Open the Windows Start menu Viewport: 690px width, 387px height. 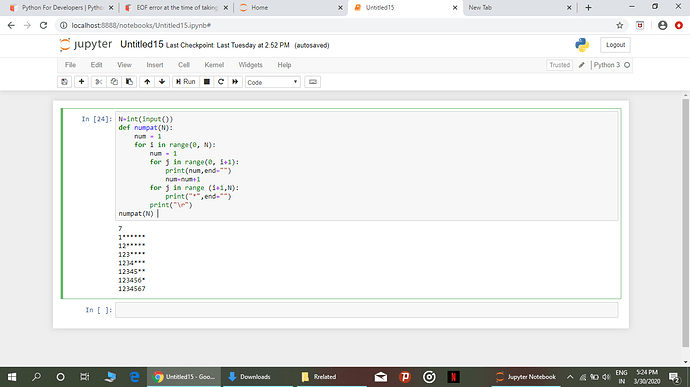[12, 377]
